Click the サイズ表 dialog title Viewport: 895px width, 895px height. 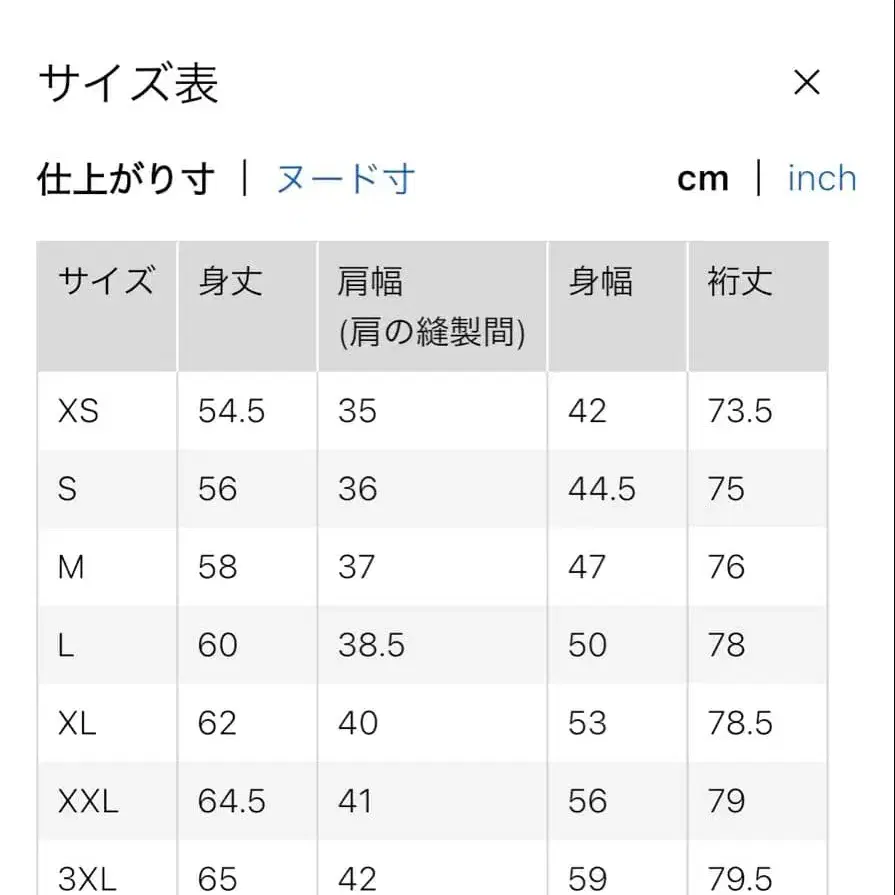(x=132, y=82)
